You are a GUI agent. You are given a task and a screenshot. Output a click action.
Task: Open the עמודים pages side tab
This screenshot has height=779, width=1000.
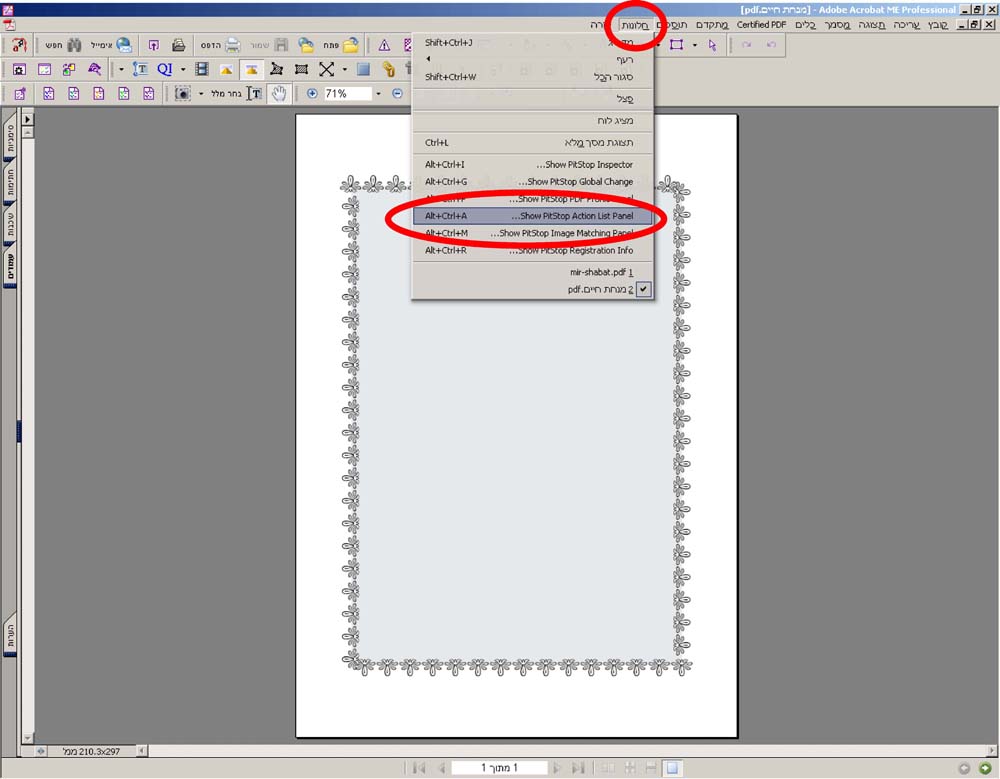pyautogui.click(x=10, y=268)
